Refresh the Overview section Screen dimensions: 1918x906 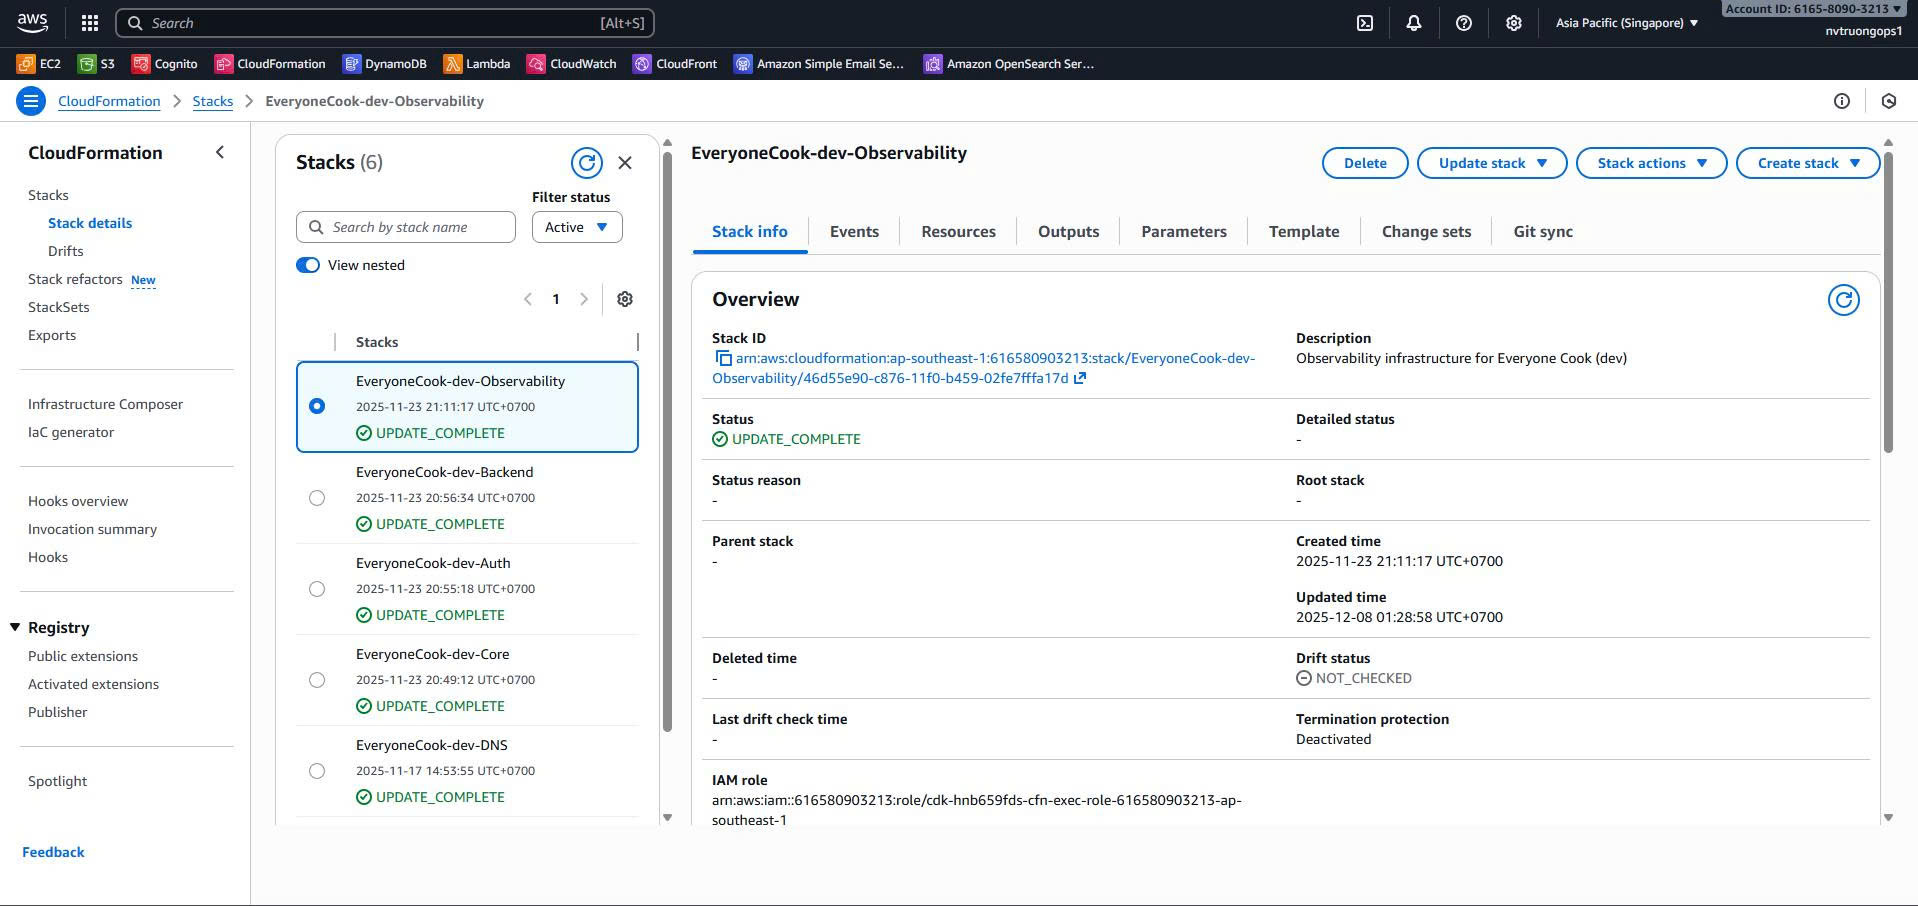tap(1843, 299)
